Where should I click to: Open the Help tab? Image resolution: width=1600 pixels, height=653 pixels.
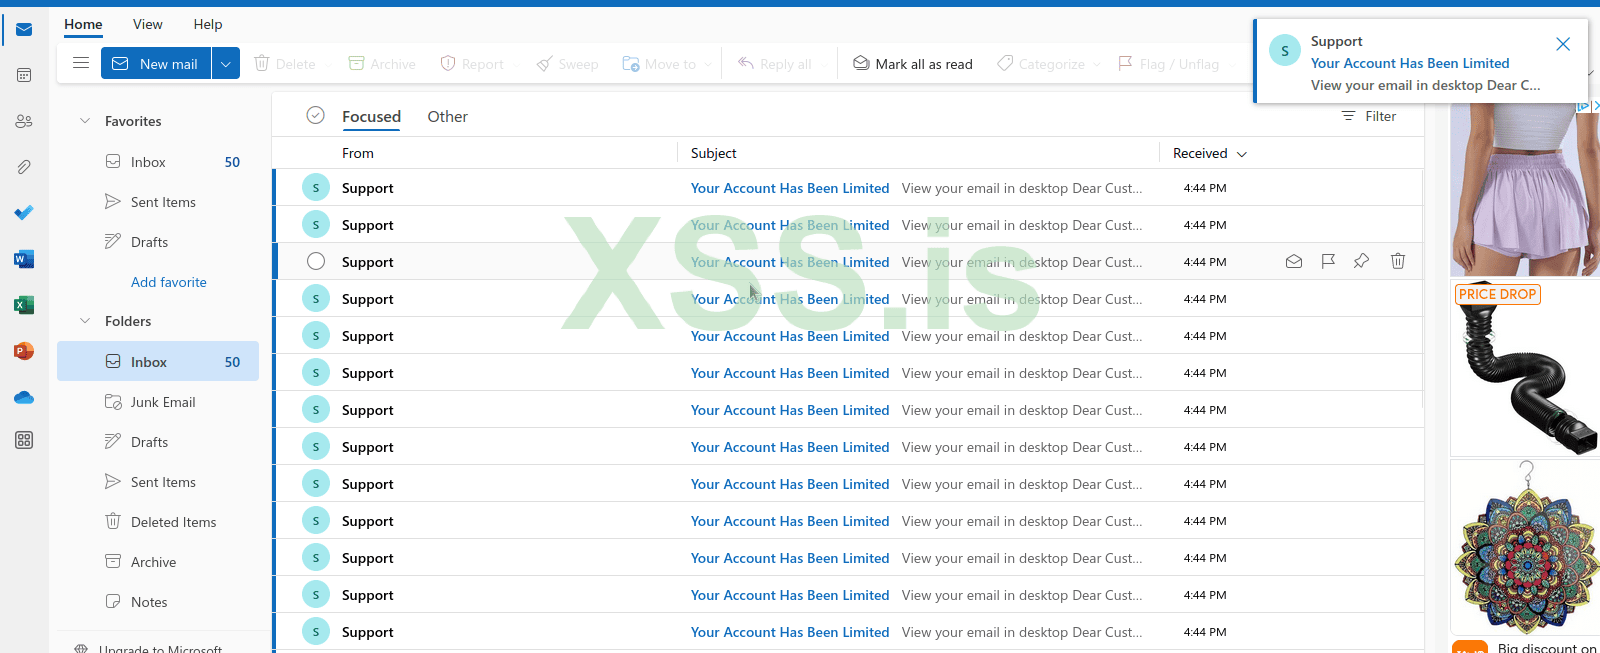[x=208, y=24]
